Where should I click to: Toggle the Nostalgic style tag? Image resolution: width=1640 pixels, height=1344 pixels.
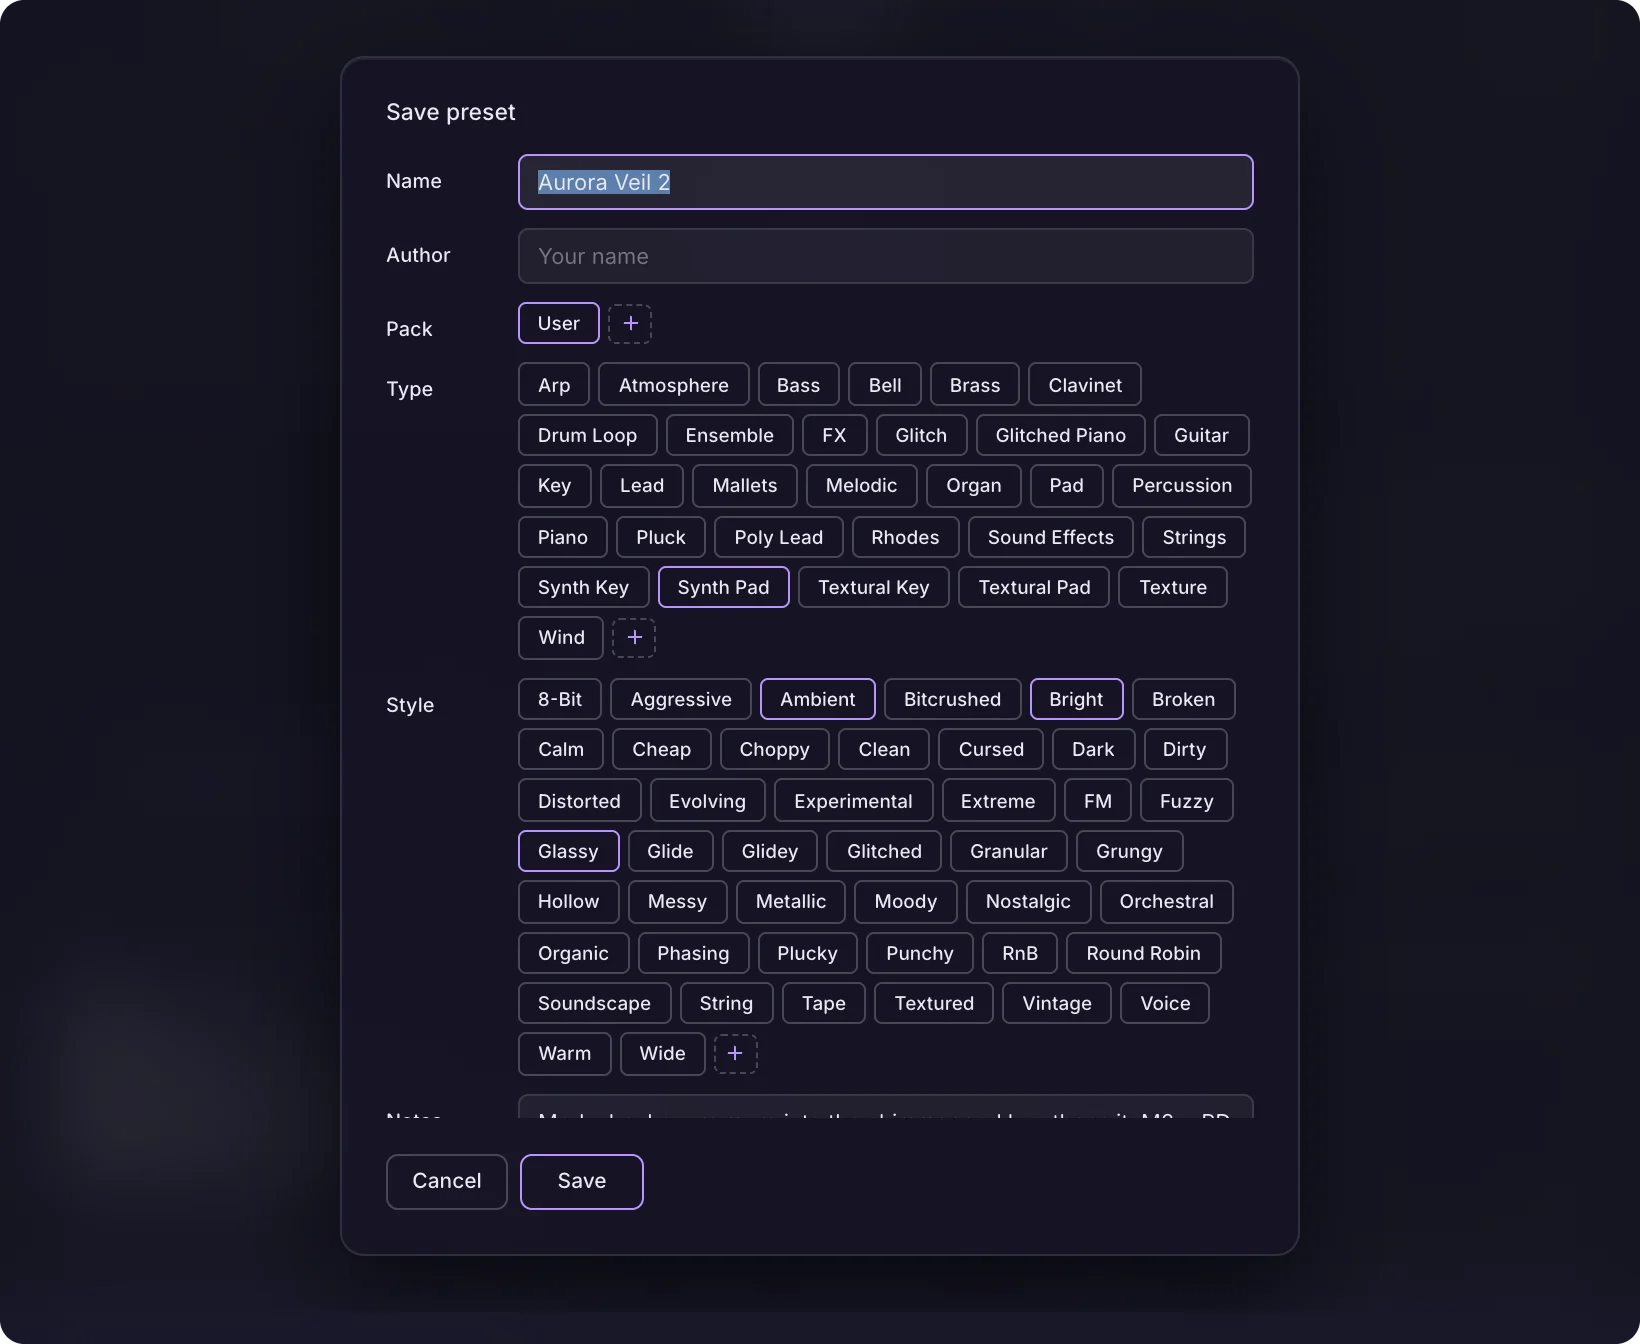point(1028,901)
